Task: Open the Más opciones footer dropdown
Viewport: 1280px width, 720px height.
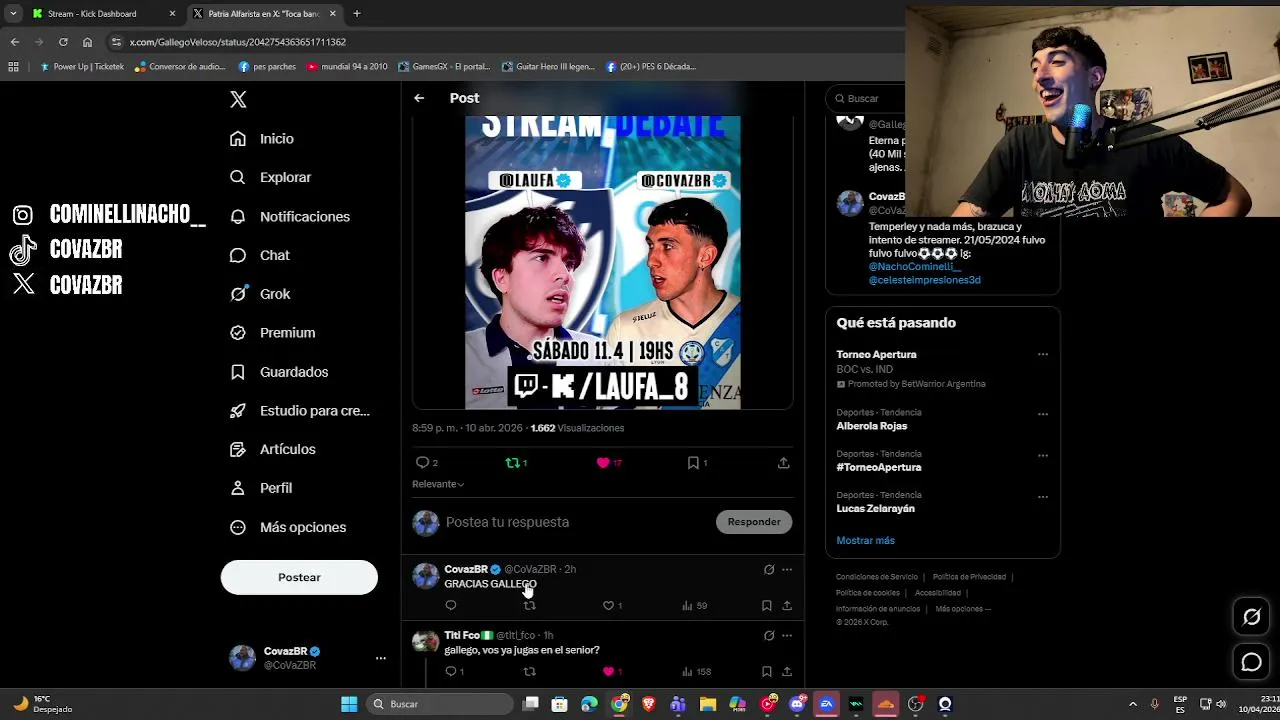Action: coord(963,608)
